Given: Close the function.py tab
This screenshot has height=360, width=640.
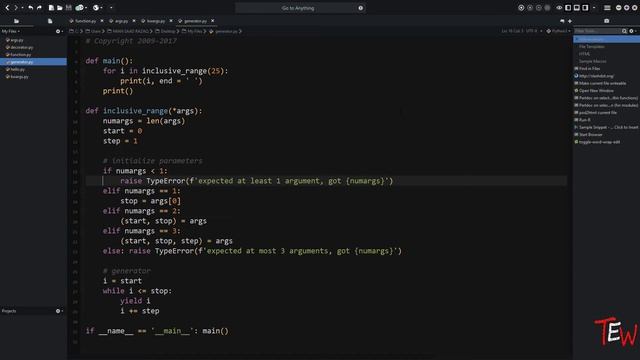Looking at the screenshot, I should point(102,21).
